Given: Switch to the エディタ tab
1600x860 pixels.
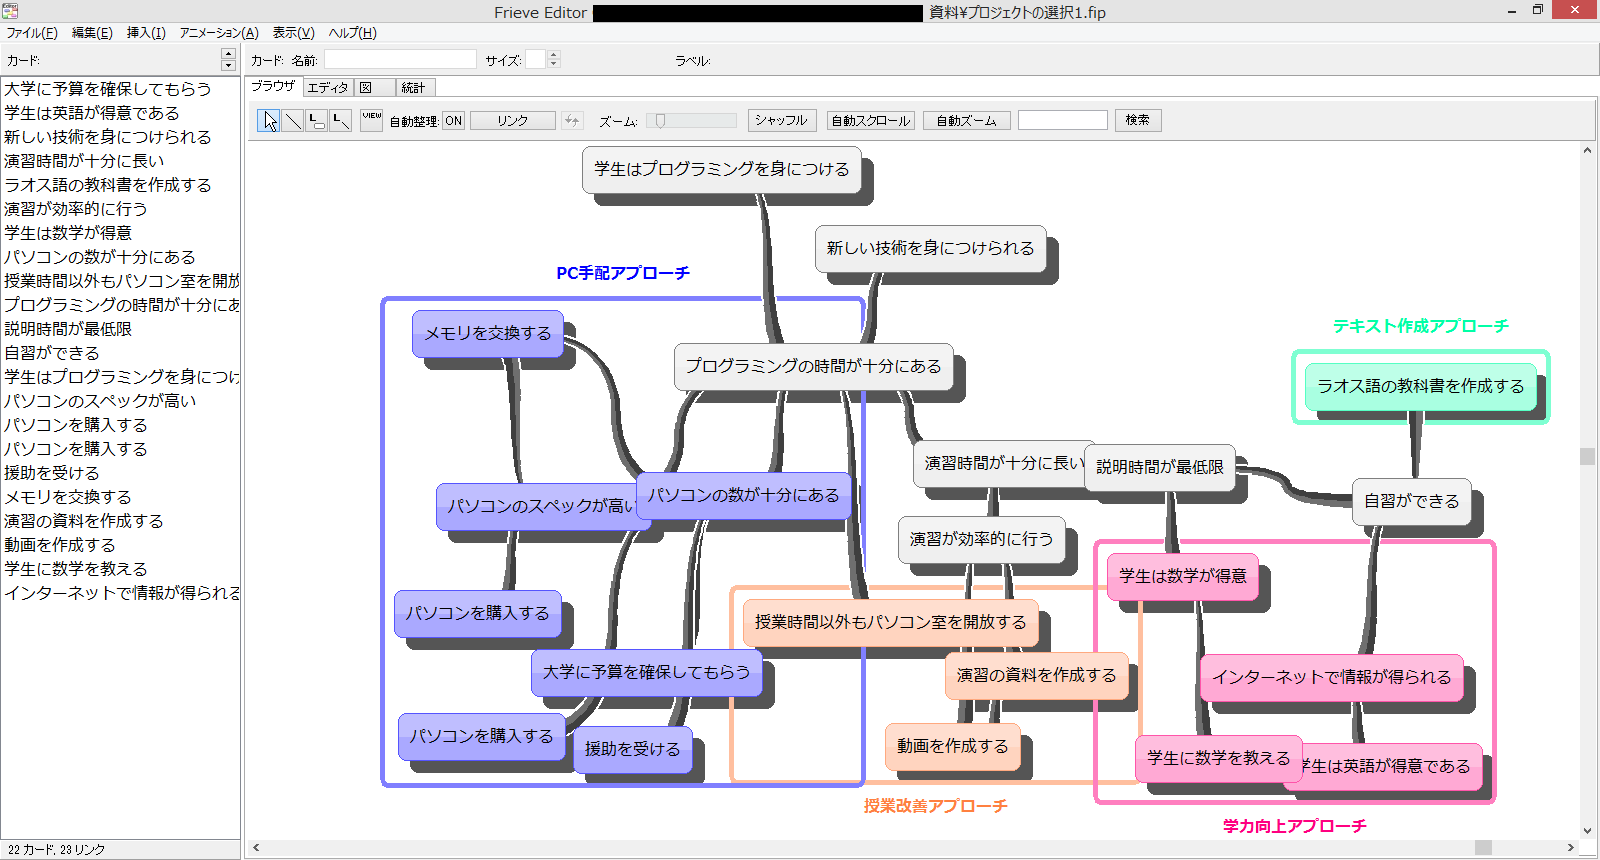Looking at the screenshot, I should [328, 88].
